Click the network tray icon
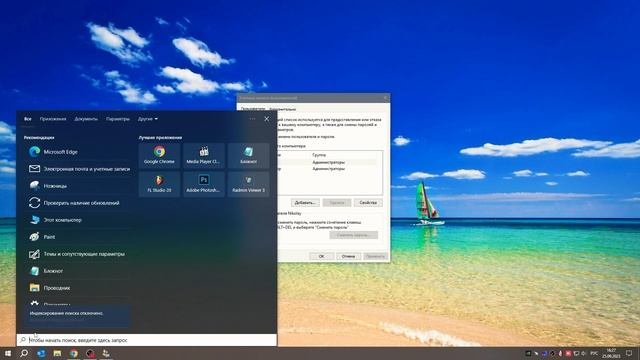 (x=576, y=353)
